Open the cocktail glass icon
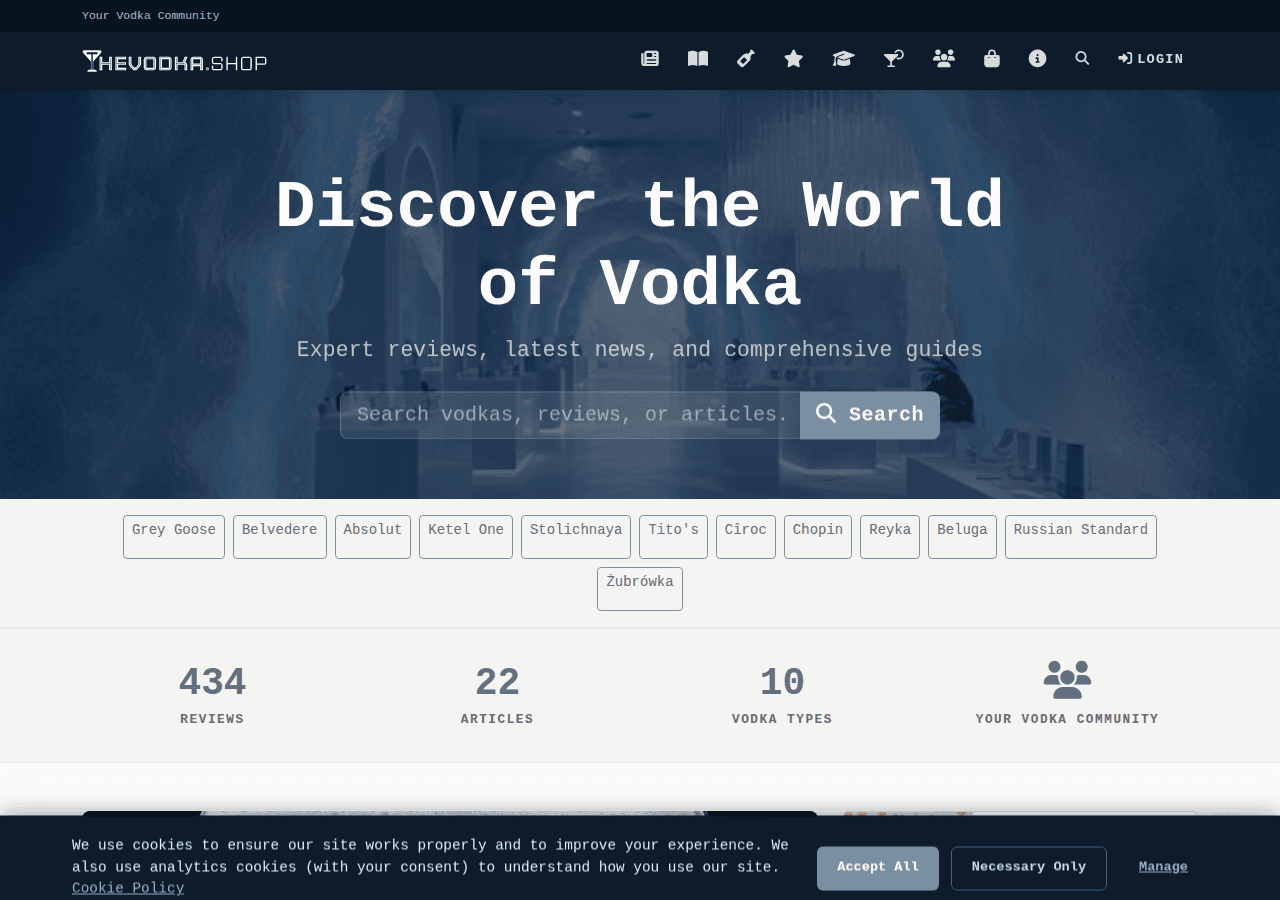Image resolution: width=1280 pixels, height=900 pixels. (893, 59)
